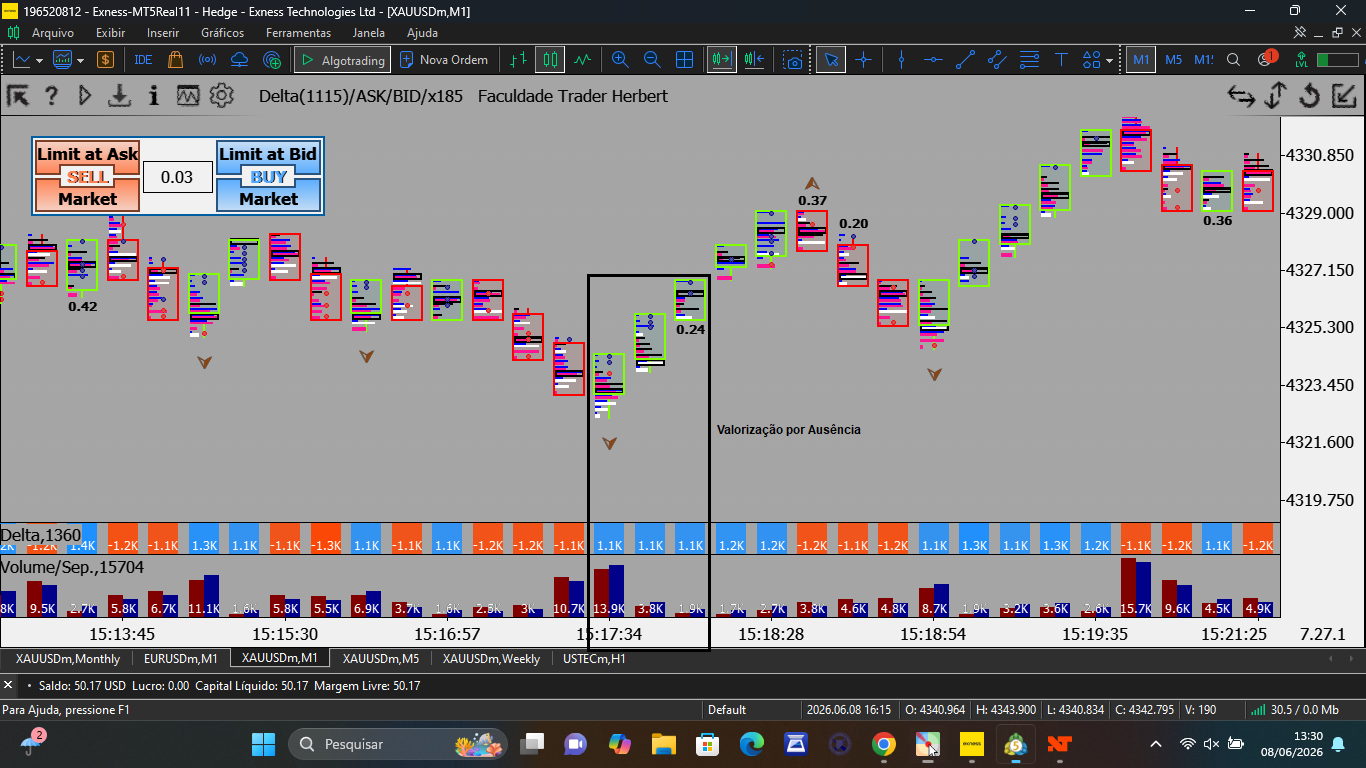This screenshot has height=768, width=1366.
Task: Click the indicator's chart panel icon
Action: pos(188,96)
